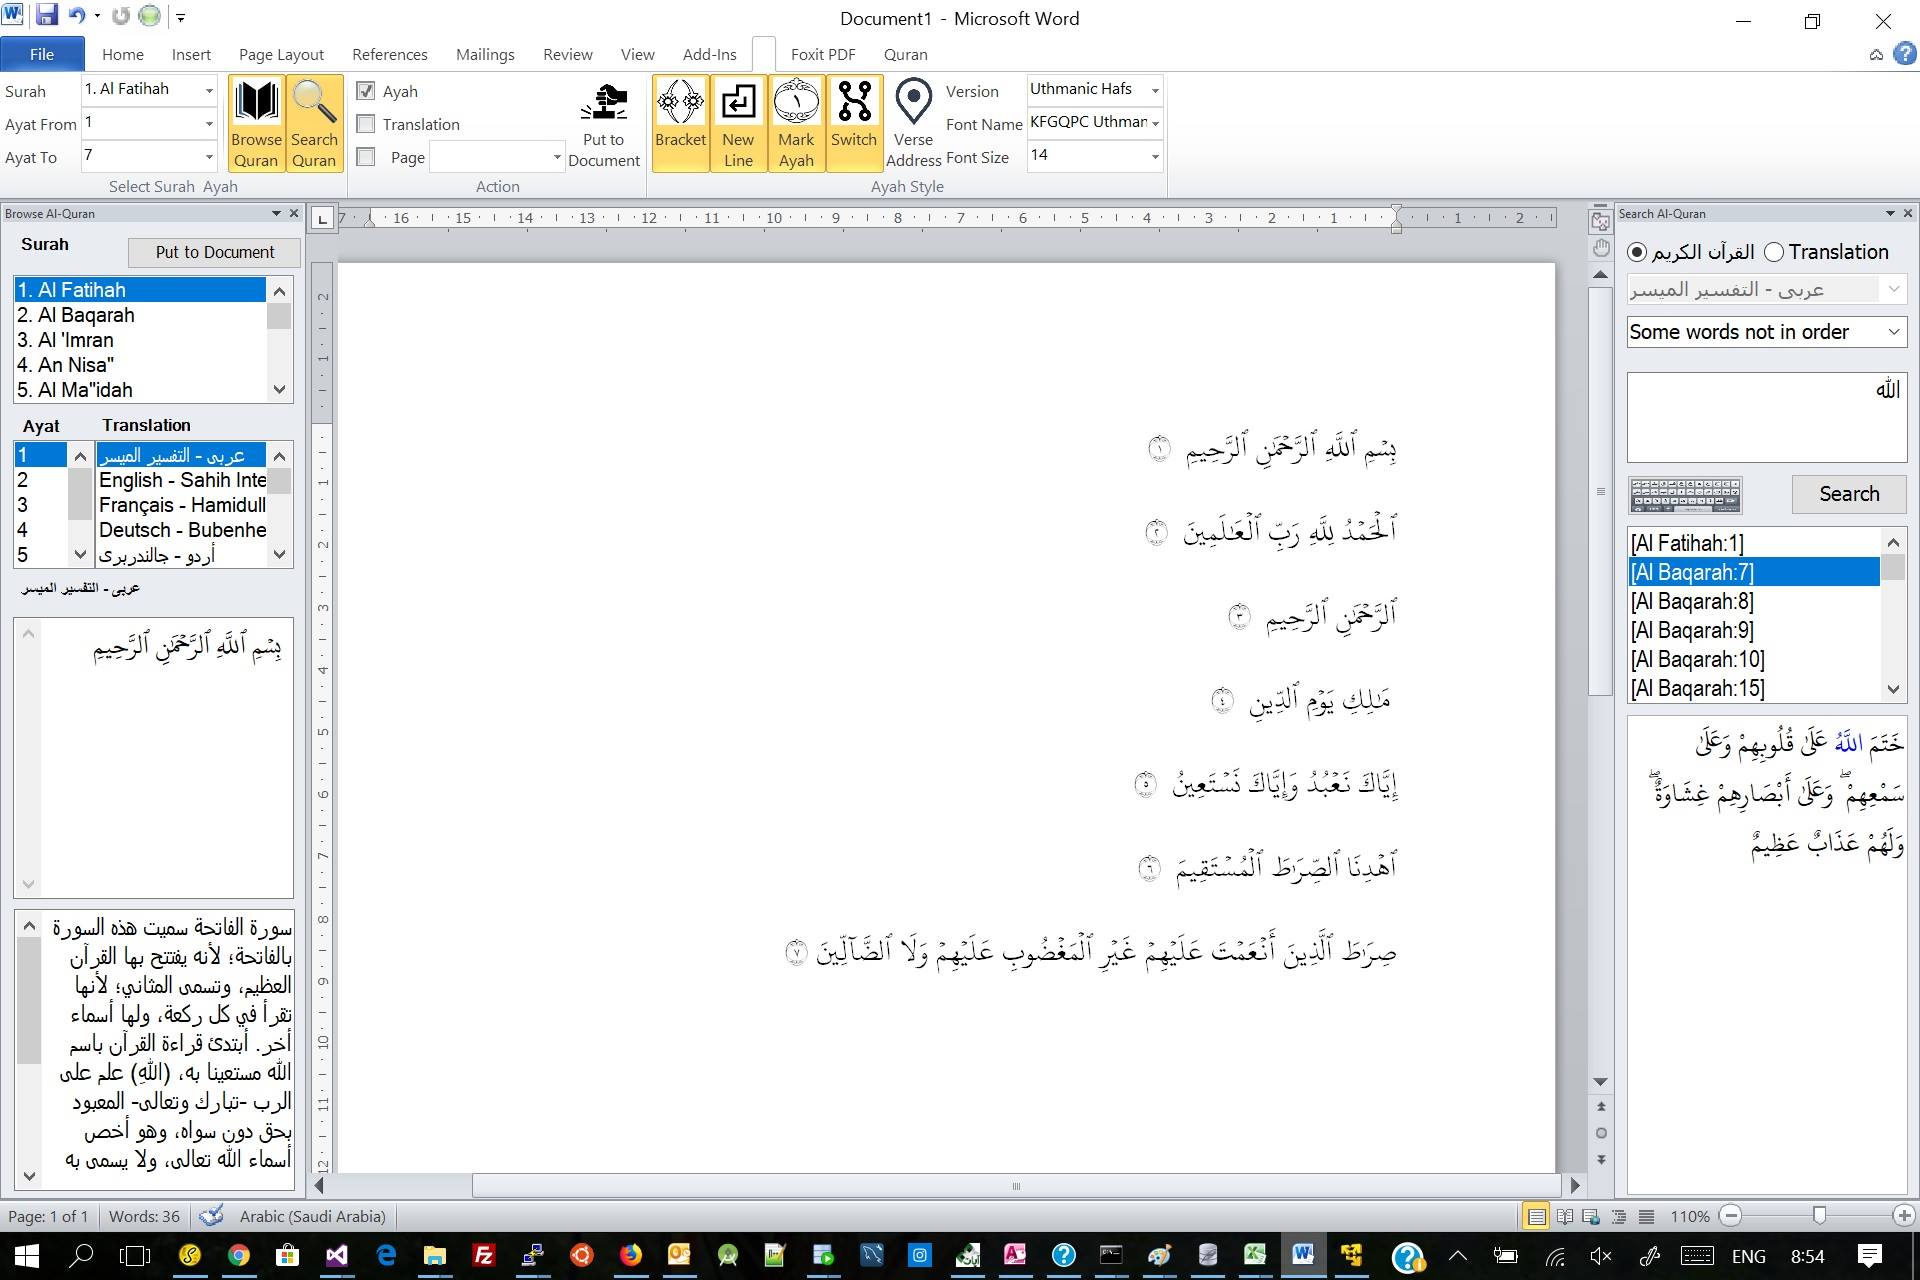Image resolution: width=1920 pixels, height=1280 pixels.
Task: Expand the Font Size dropdown
Action: [x=1155, y=156]
